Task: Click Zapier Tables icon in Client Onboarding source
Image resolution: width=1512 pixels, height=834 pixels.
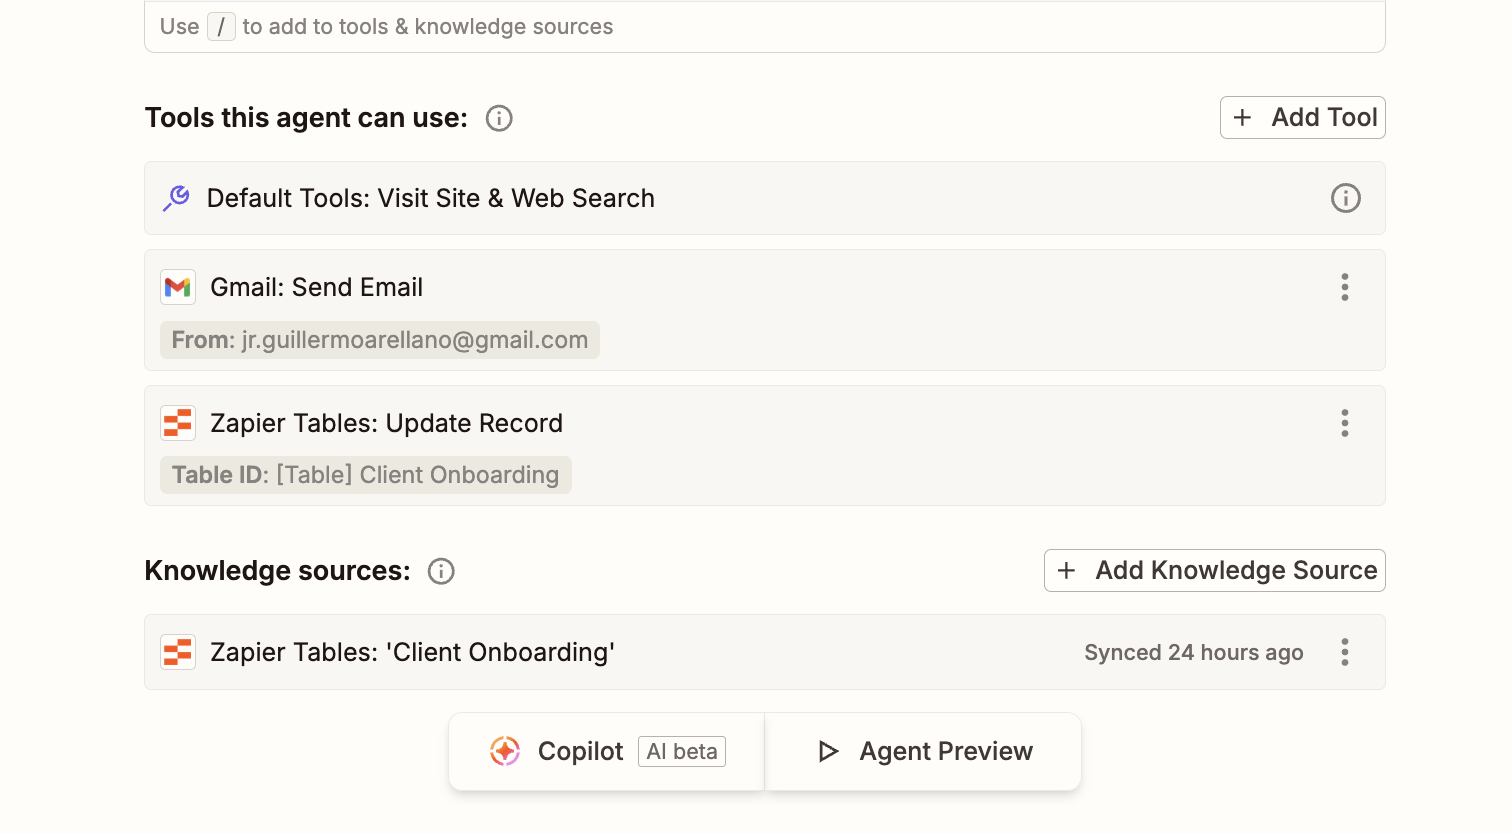Action: click(178, 652)
